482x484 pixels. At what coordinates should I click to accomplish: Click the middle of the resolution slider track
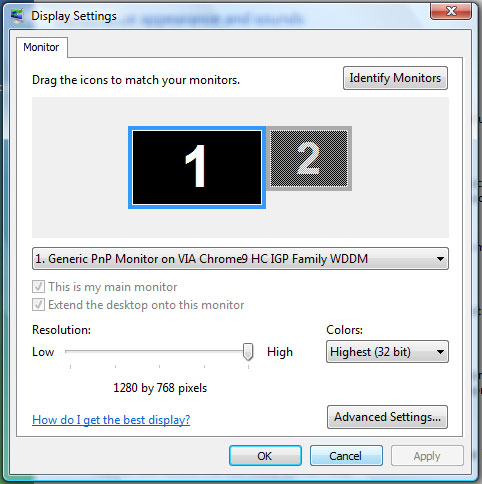pos(159,351)
